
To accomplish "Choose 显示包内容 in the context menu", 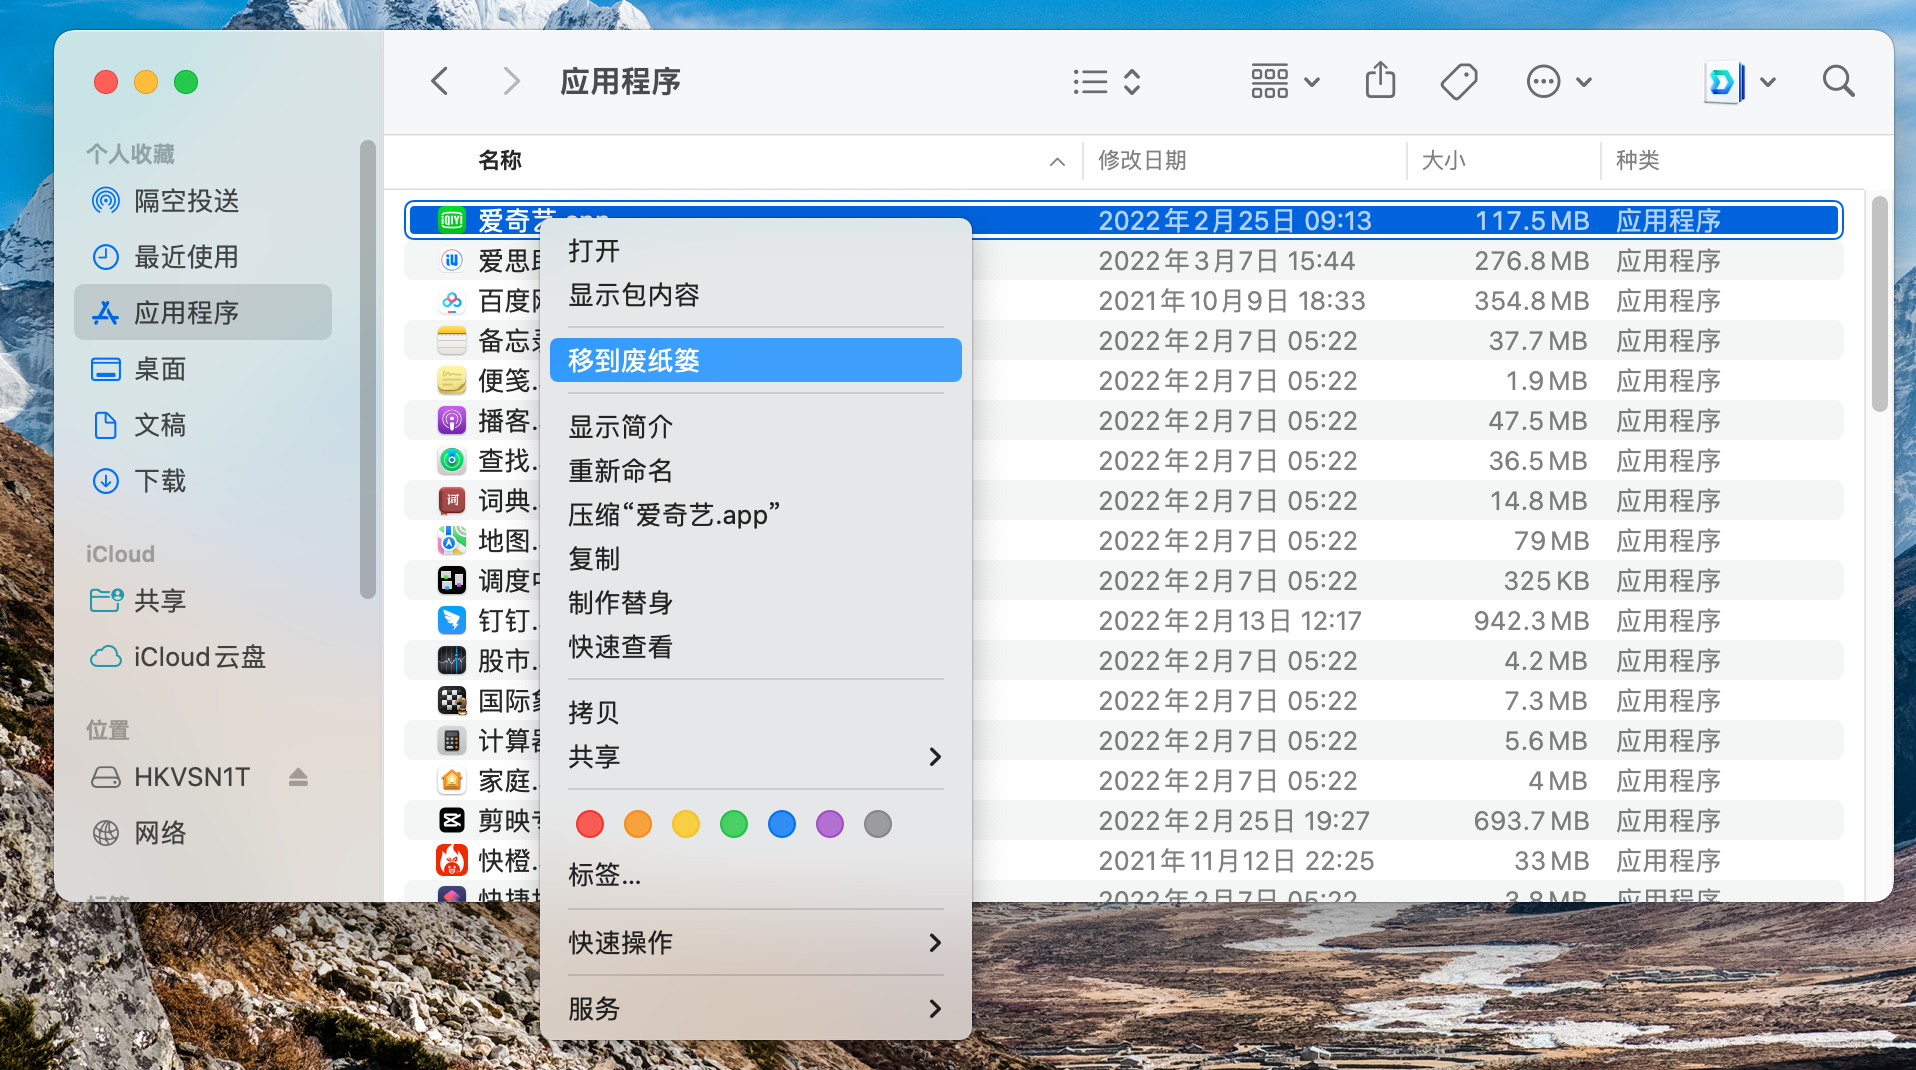I will coord(755,295).
